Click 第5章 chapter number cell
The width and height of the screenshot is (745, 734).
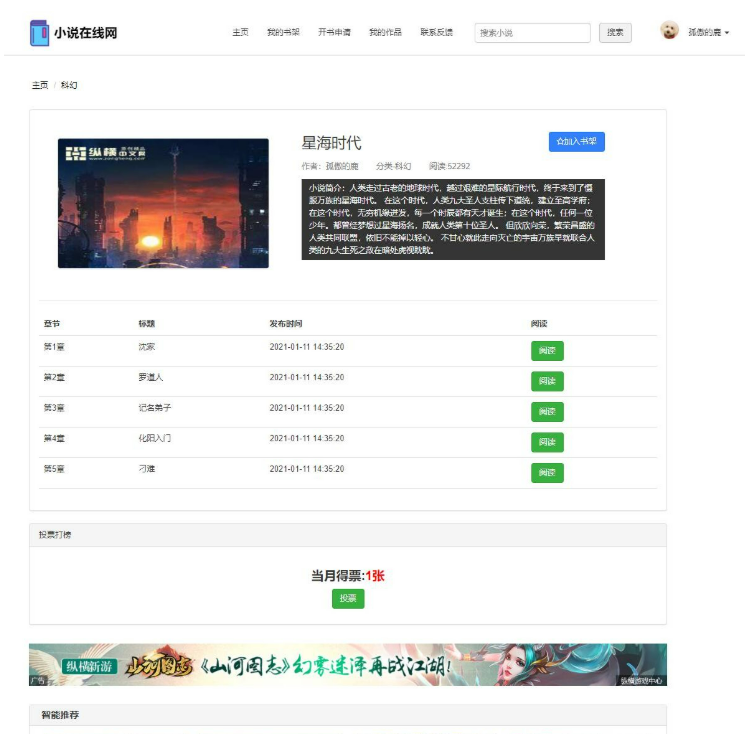coord(54,469)
